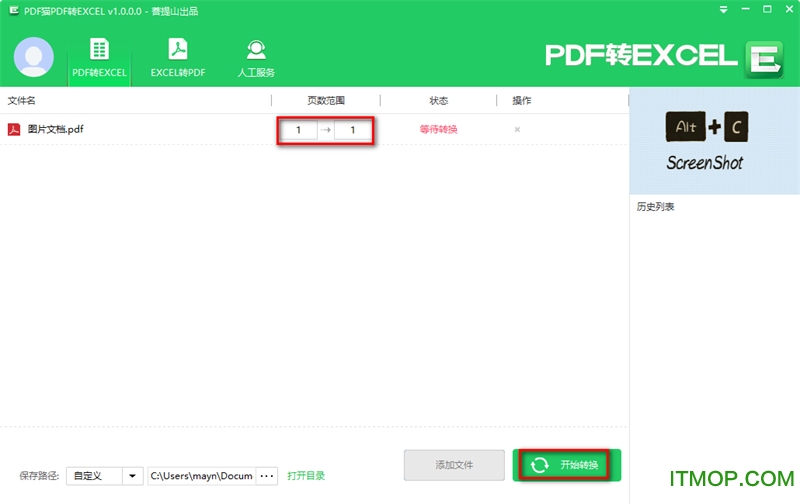Click the 添加文件 button
The height and width of the screenshot is (504, 800).
[454, 465]
